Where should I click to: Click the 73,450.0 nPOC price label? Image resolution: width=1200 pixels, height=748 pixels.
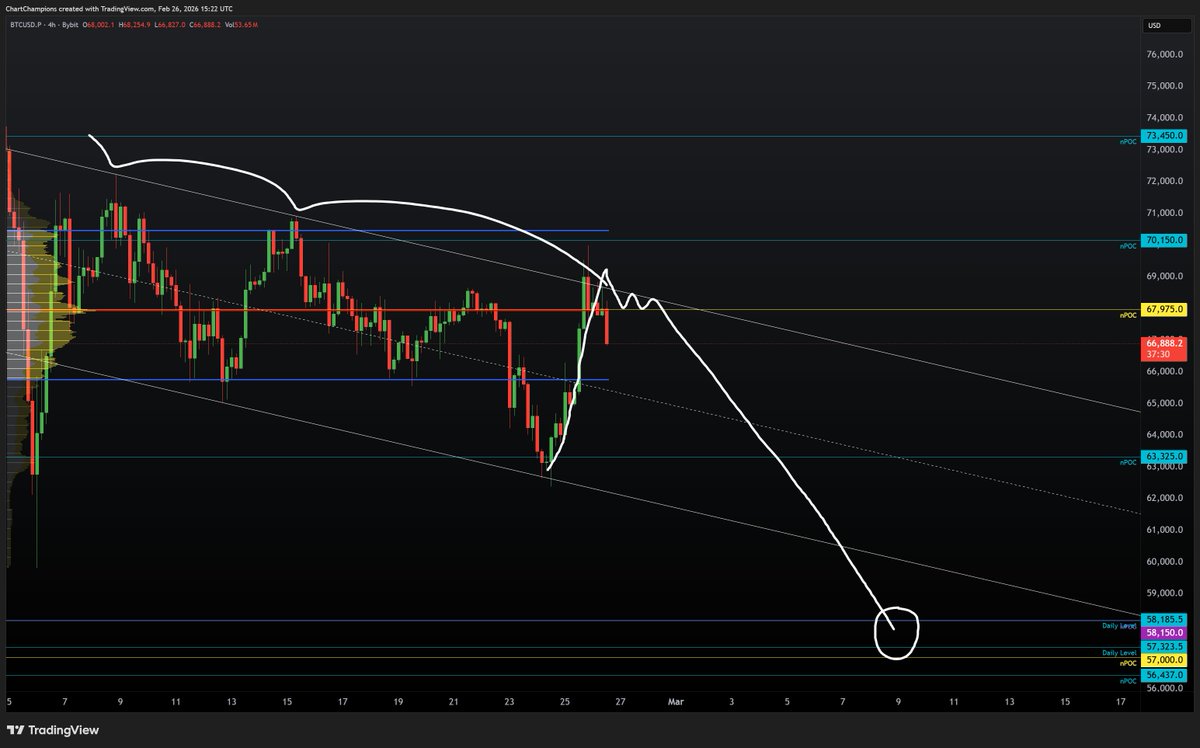[x=1165, y=136]
